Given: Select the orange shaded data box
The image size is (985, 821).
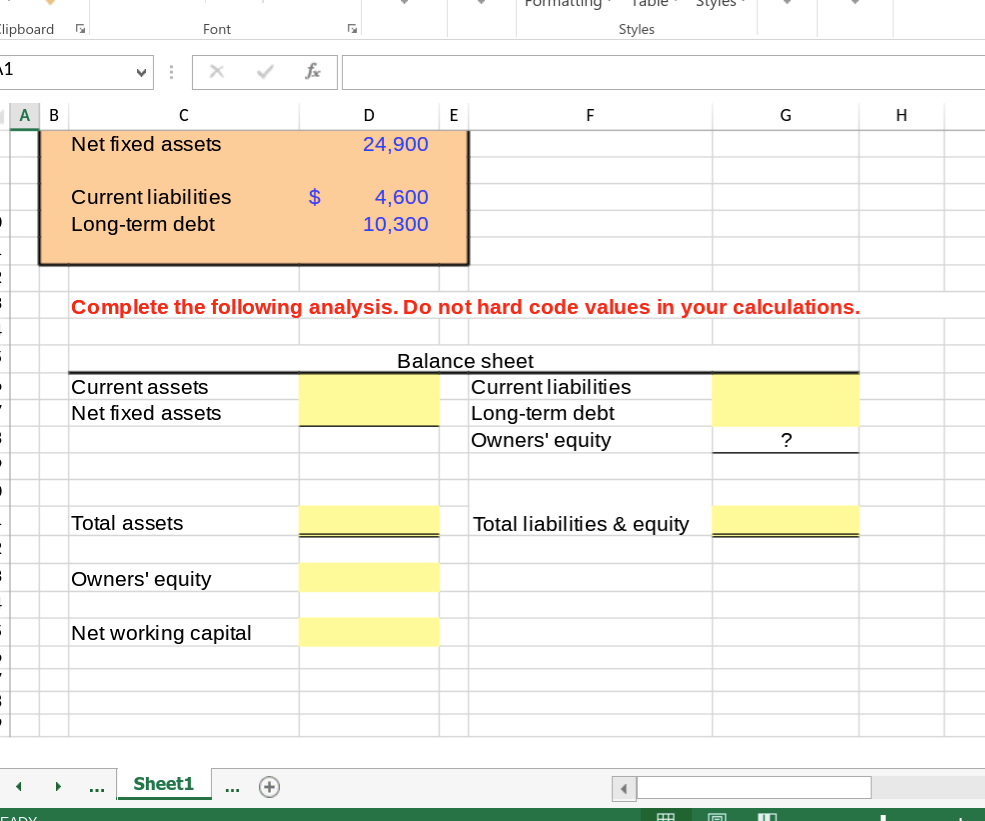Looking at the screenshot, I should coord(253,197).
